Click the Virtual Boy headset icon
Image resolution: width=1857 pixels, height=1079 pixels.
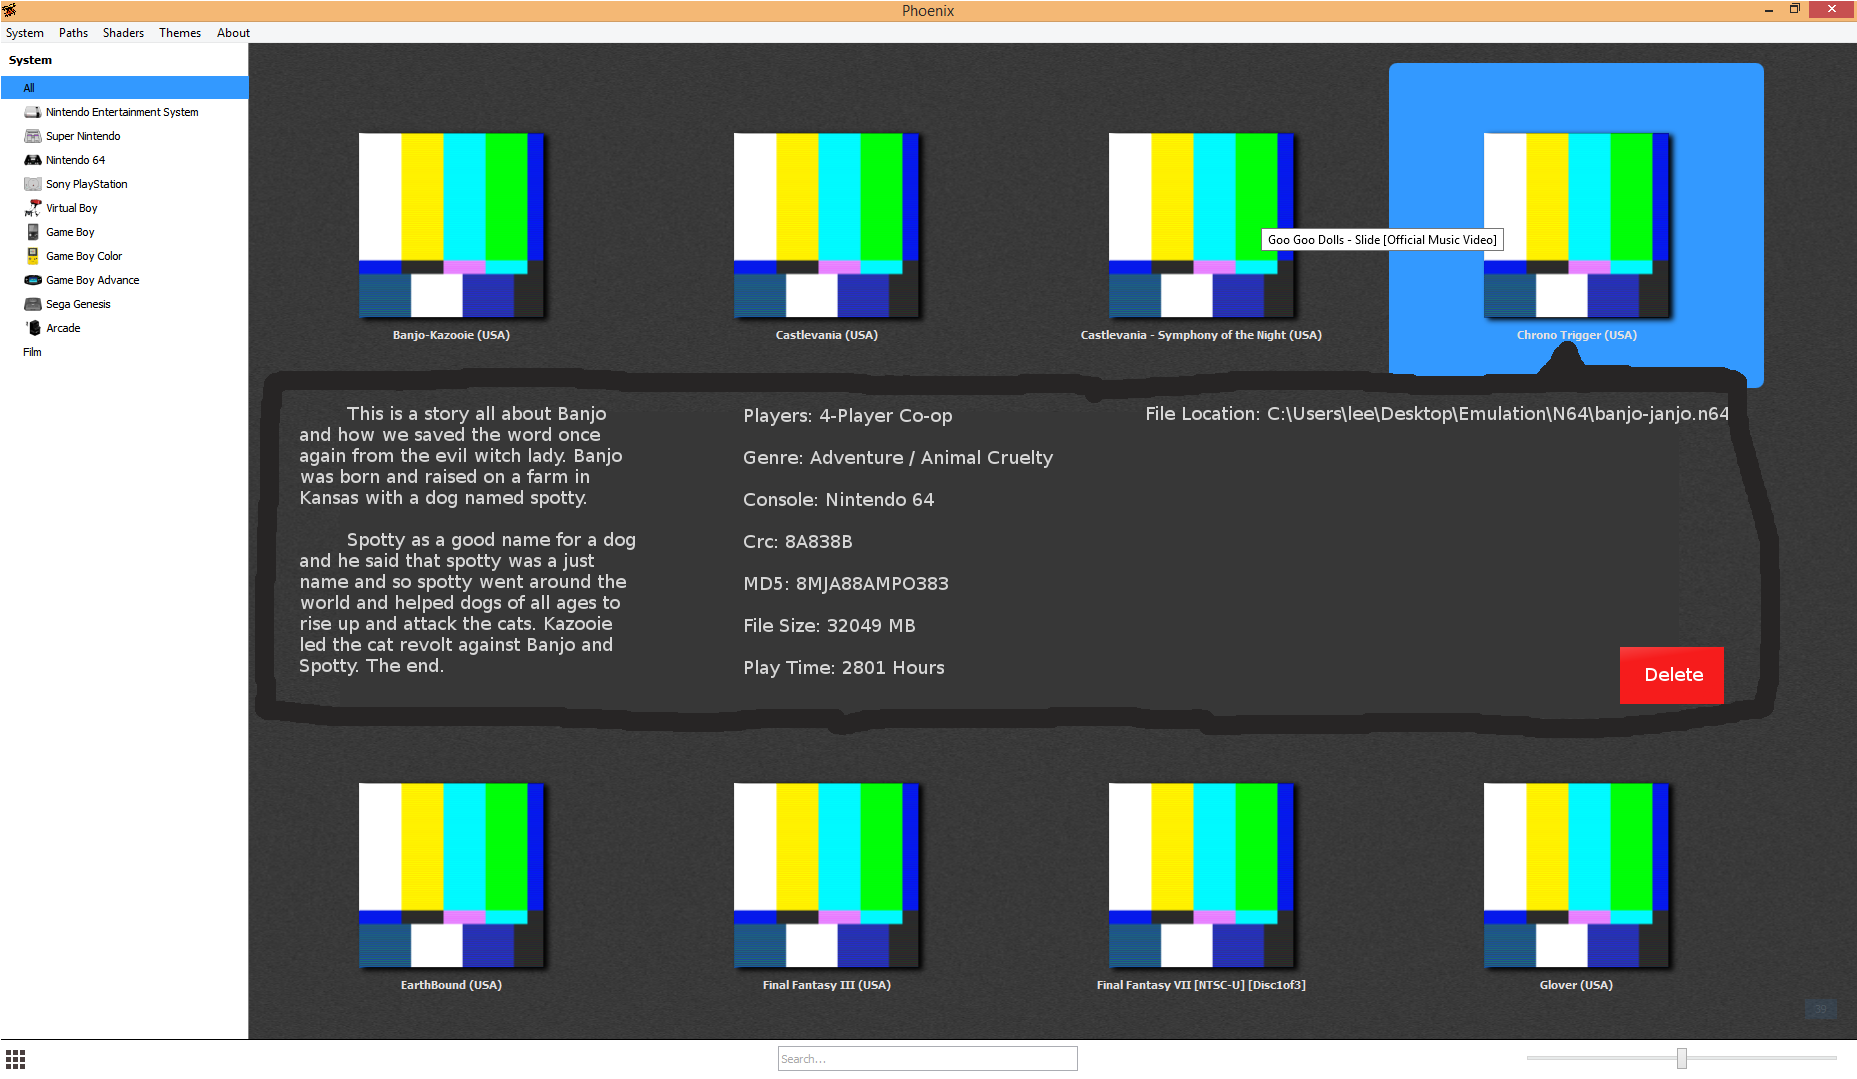coord(33,208)
